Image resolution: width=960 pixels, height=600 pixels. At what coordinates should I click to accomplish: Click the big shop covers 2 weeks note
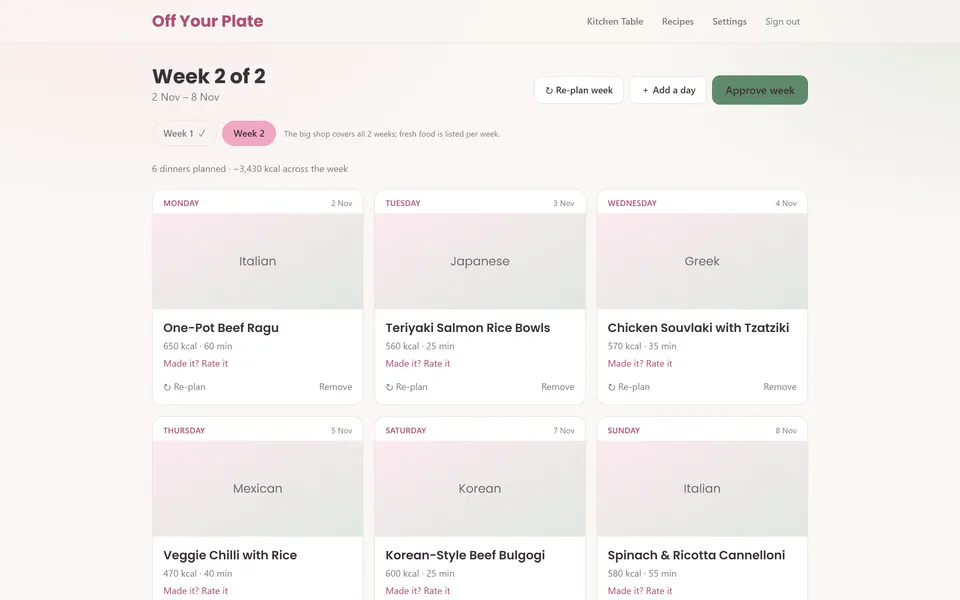[x=392, y=134]
